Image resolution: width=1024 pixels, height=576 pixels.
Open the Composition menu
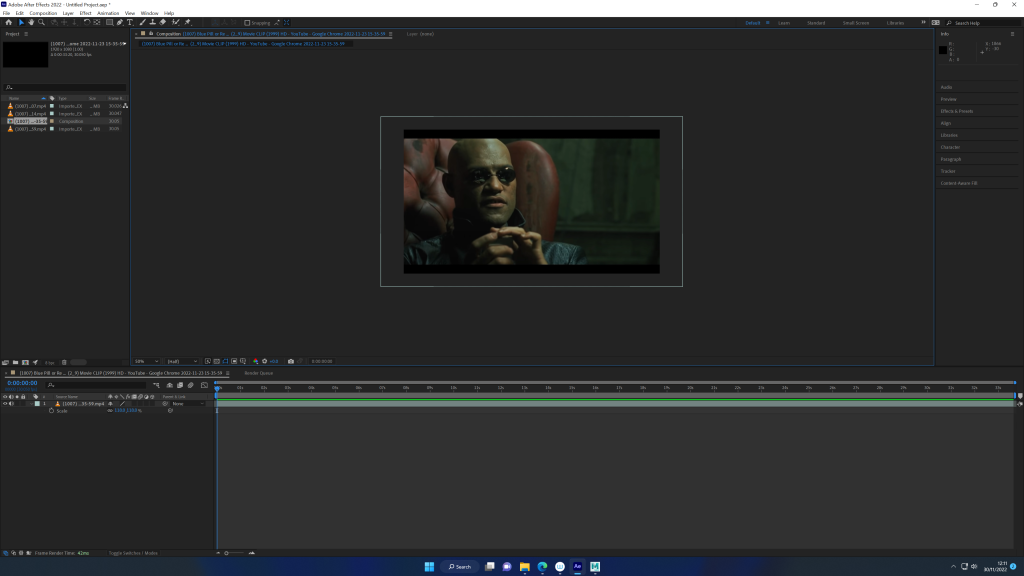[43, 13]
